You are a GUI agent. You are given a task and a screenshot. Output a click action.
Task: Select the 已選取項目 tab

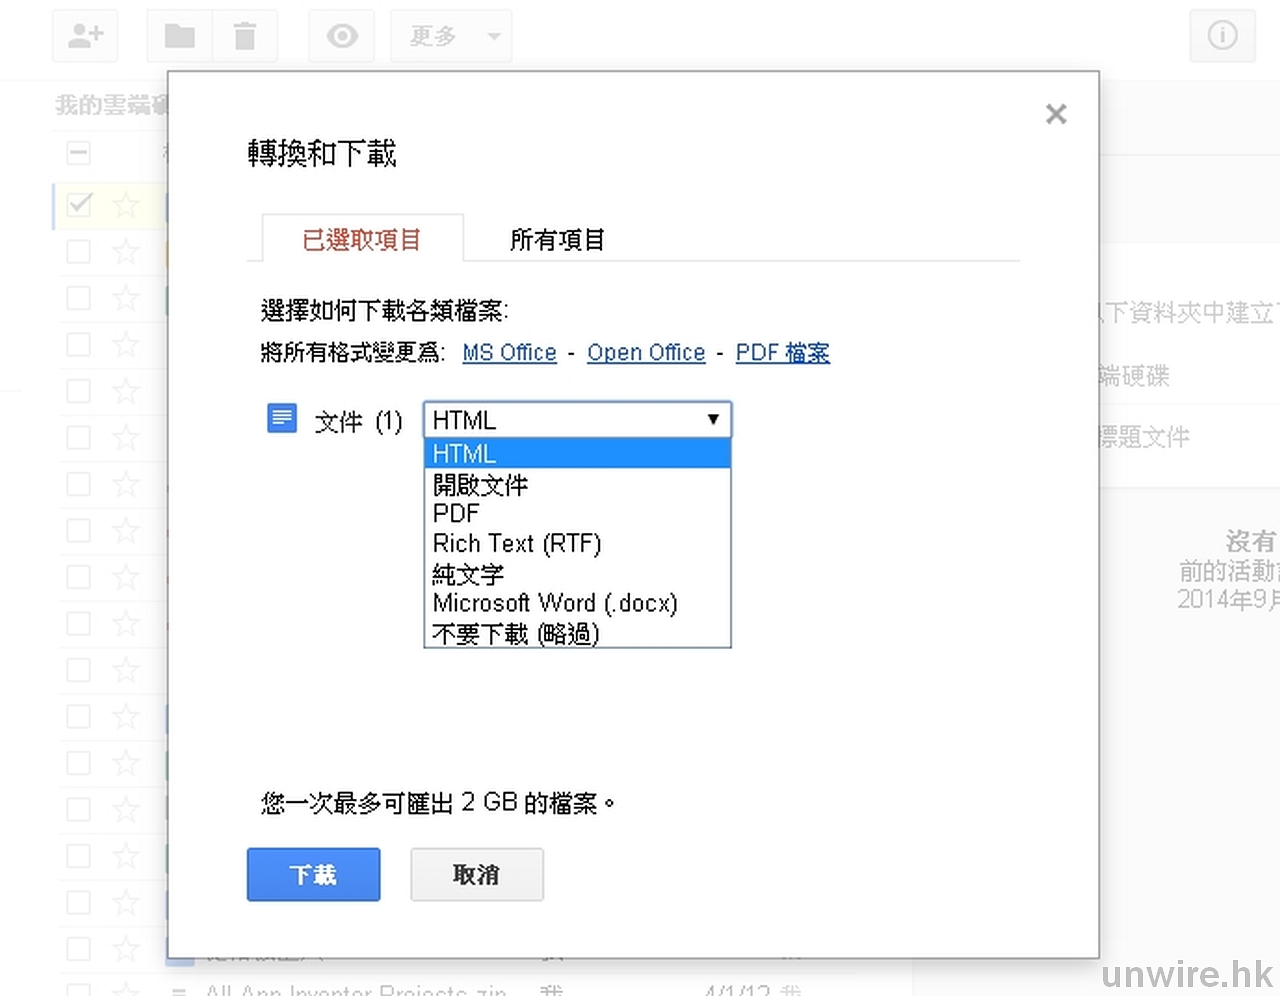(362, 240)
